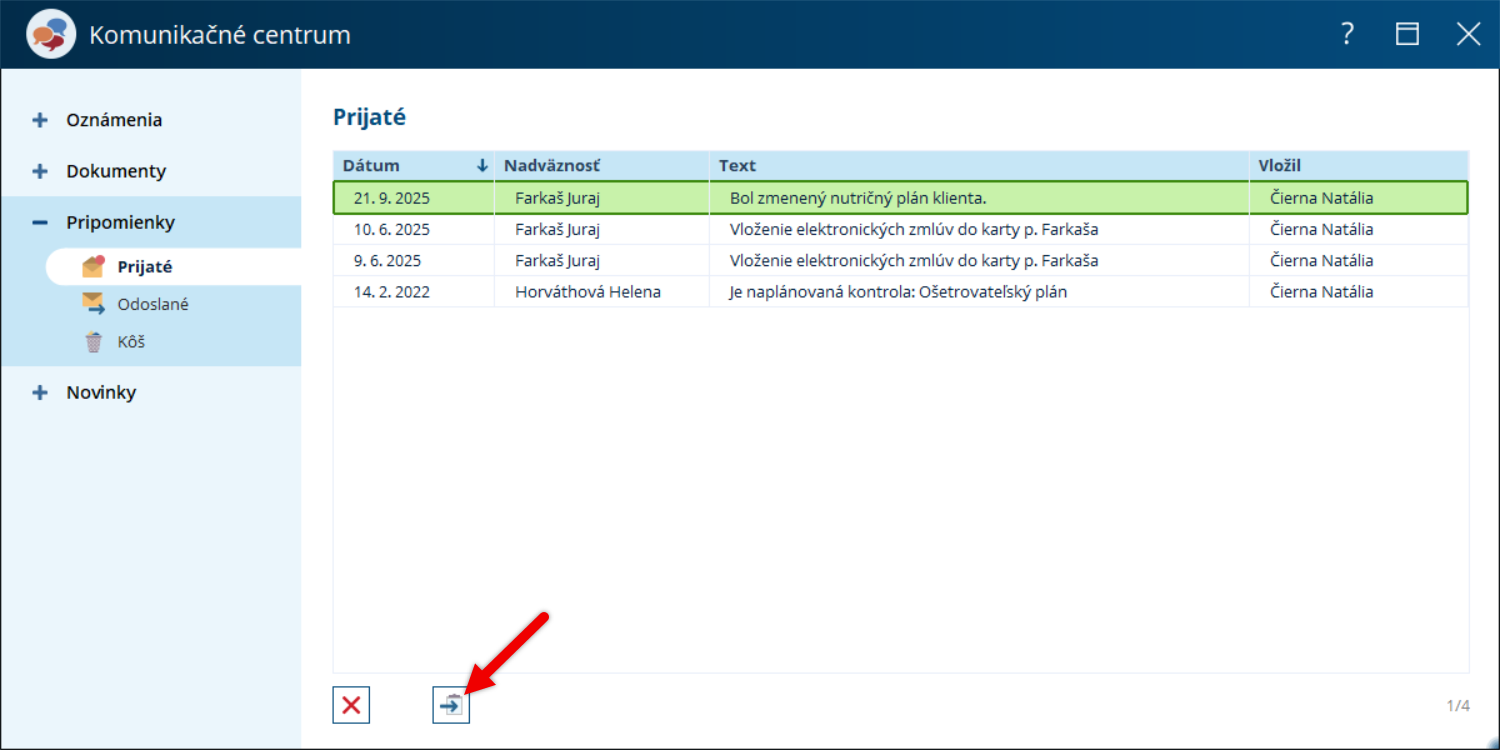The height and width of the screenshot is (750, 1500).
Task: Maximize the Komunikačné centrum window
Action: click(1407, 34)
